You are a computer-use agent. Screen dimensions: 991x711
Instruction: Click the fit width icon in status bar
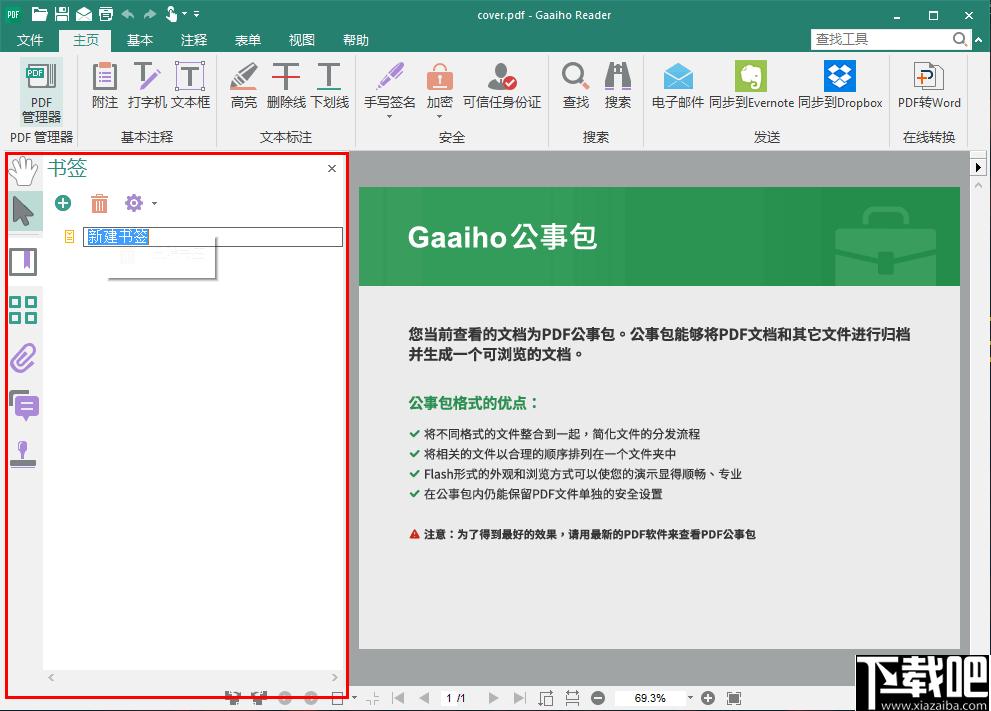click(x=572, y=698)
